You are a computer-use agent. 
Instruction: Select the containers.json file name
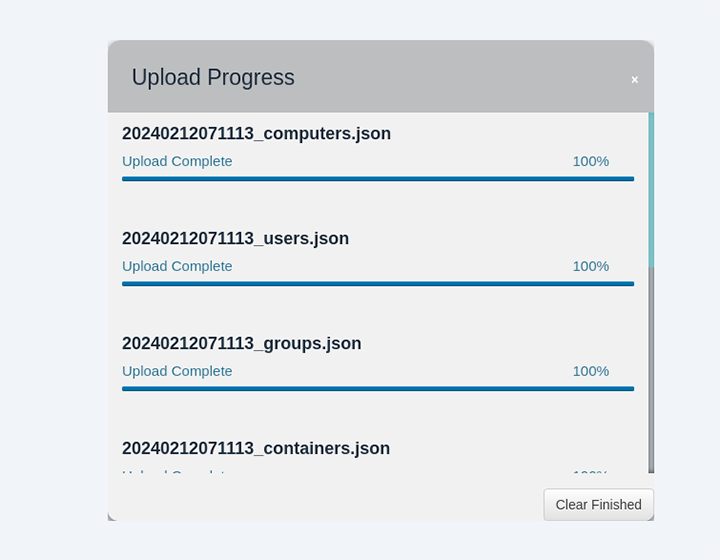[256, 448]
